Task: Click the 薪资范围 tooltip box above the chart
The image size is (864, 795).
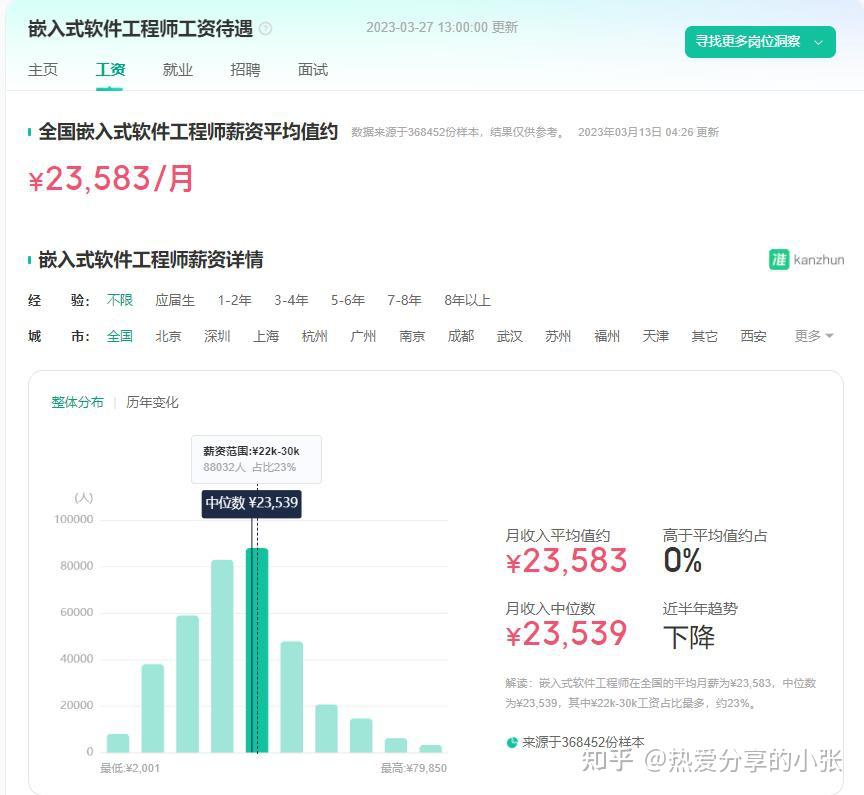Action: [256, 458]
